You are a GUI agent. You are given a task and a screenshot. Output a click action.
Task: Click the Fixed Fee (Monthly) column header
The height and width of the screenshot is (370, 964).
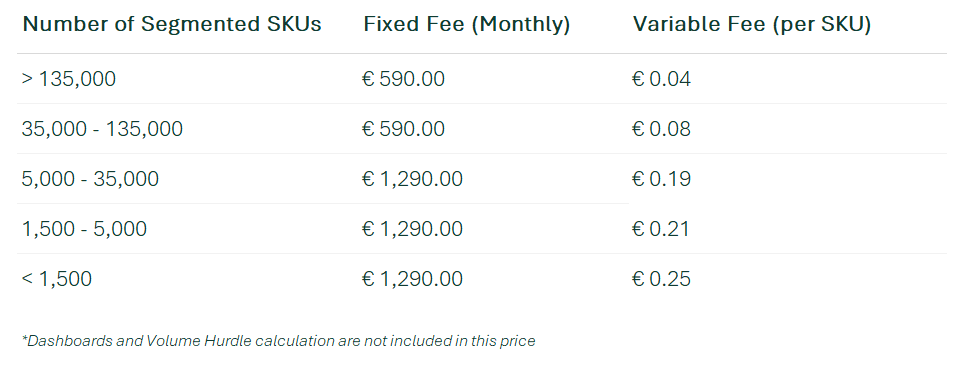tap(467, 25)
